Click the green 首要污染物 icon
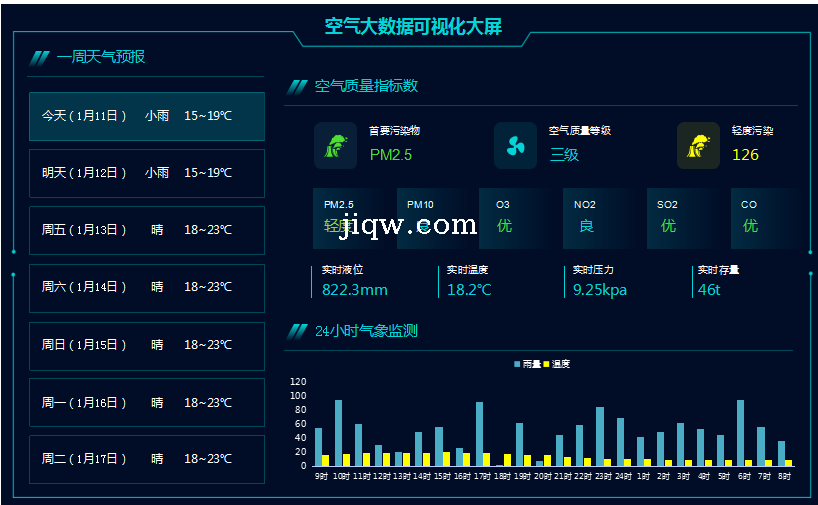Image resolution: width=818 pixels, height=505 pixels. pyautogui.click(x=335, y=146)
